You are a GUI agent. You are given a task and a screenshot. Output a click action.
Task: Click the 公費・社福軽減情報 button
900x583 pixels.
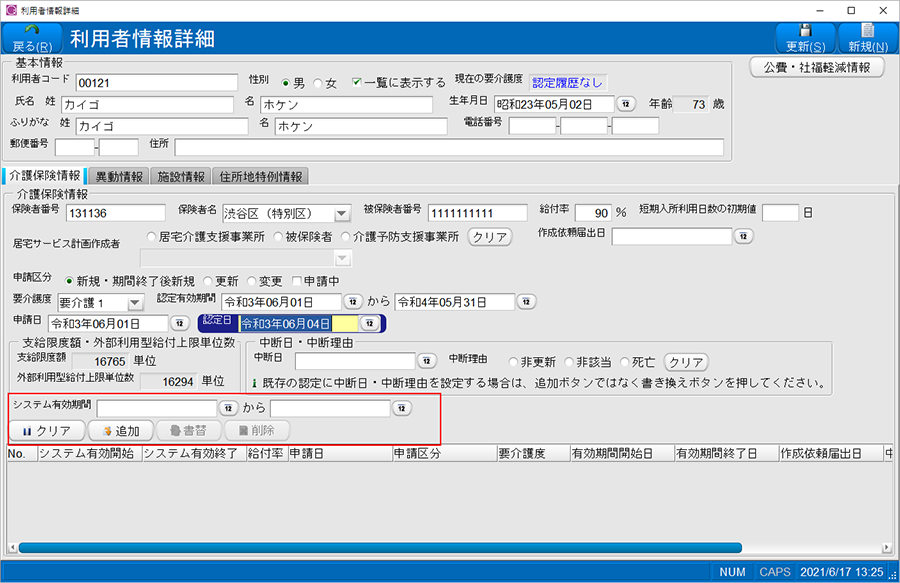[x=816, y=67]
